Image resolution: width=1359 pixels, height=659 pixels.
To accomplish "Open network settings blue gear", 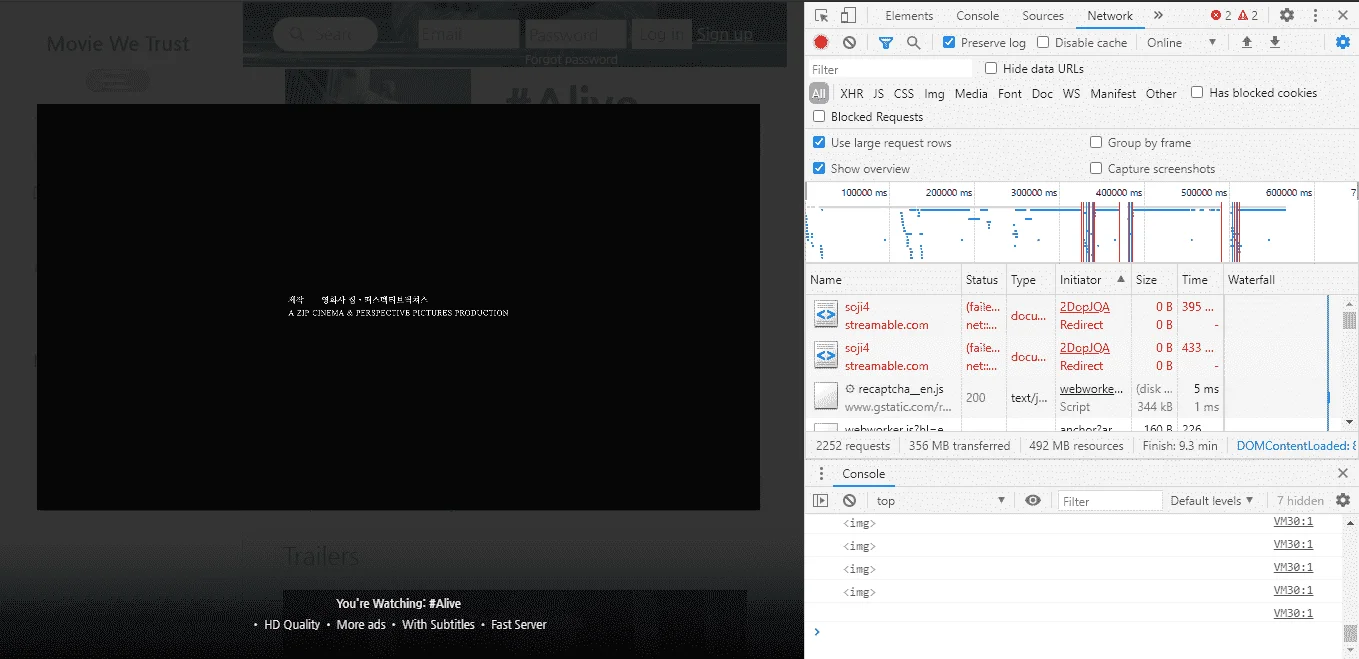I will (1343, 42).
